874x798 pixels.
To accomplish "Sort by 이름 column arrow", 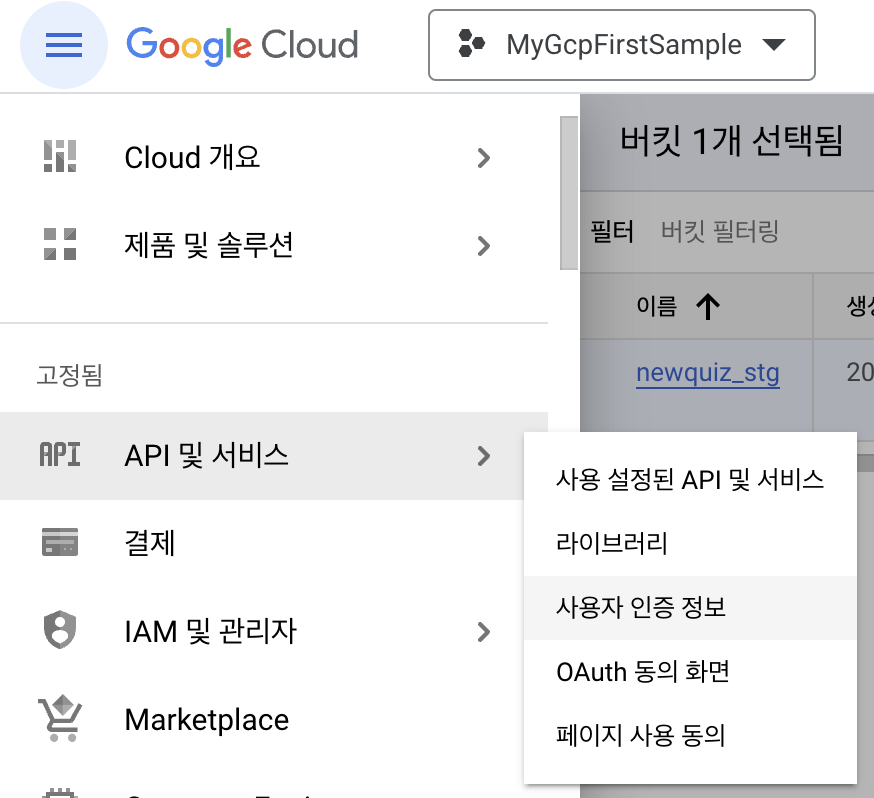I will click(708, 306).
